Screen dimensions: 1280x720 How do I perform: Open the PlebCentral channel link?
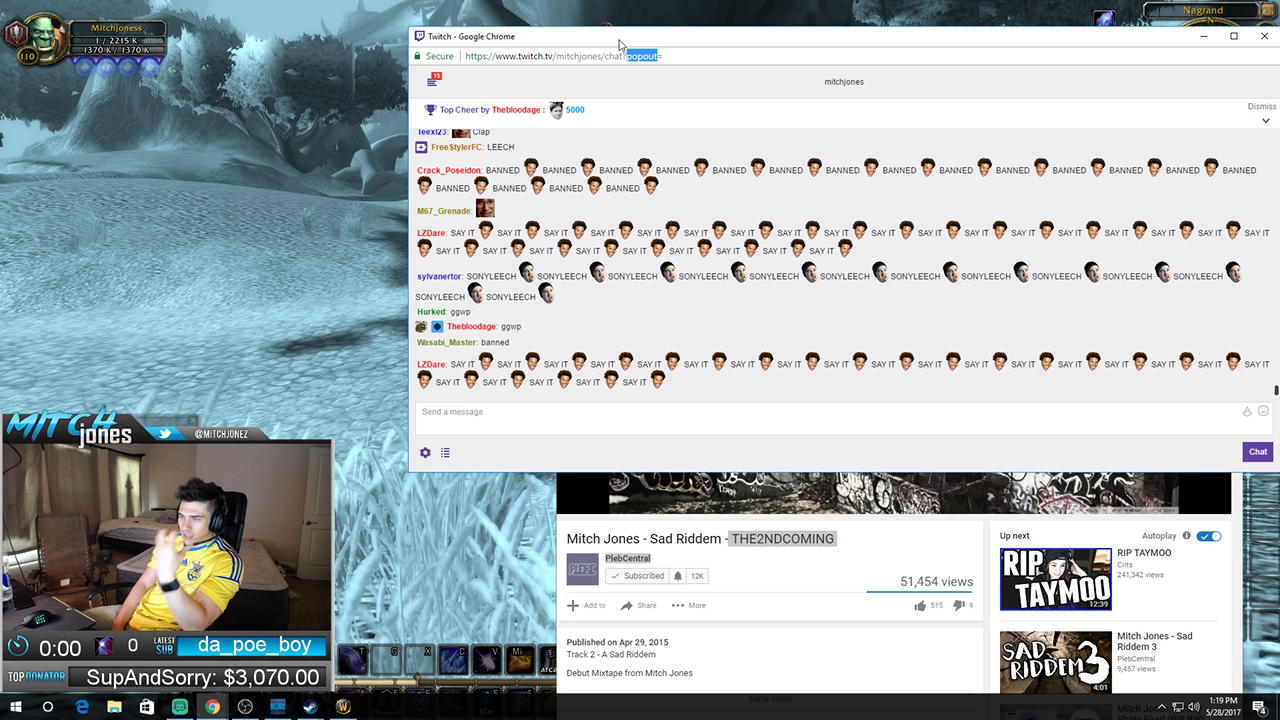[x=627, y=558]
